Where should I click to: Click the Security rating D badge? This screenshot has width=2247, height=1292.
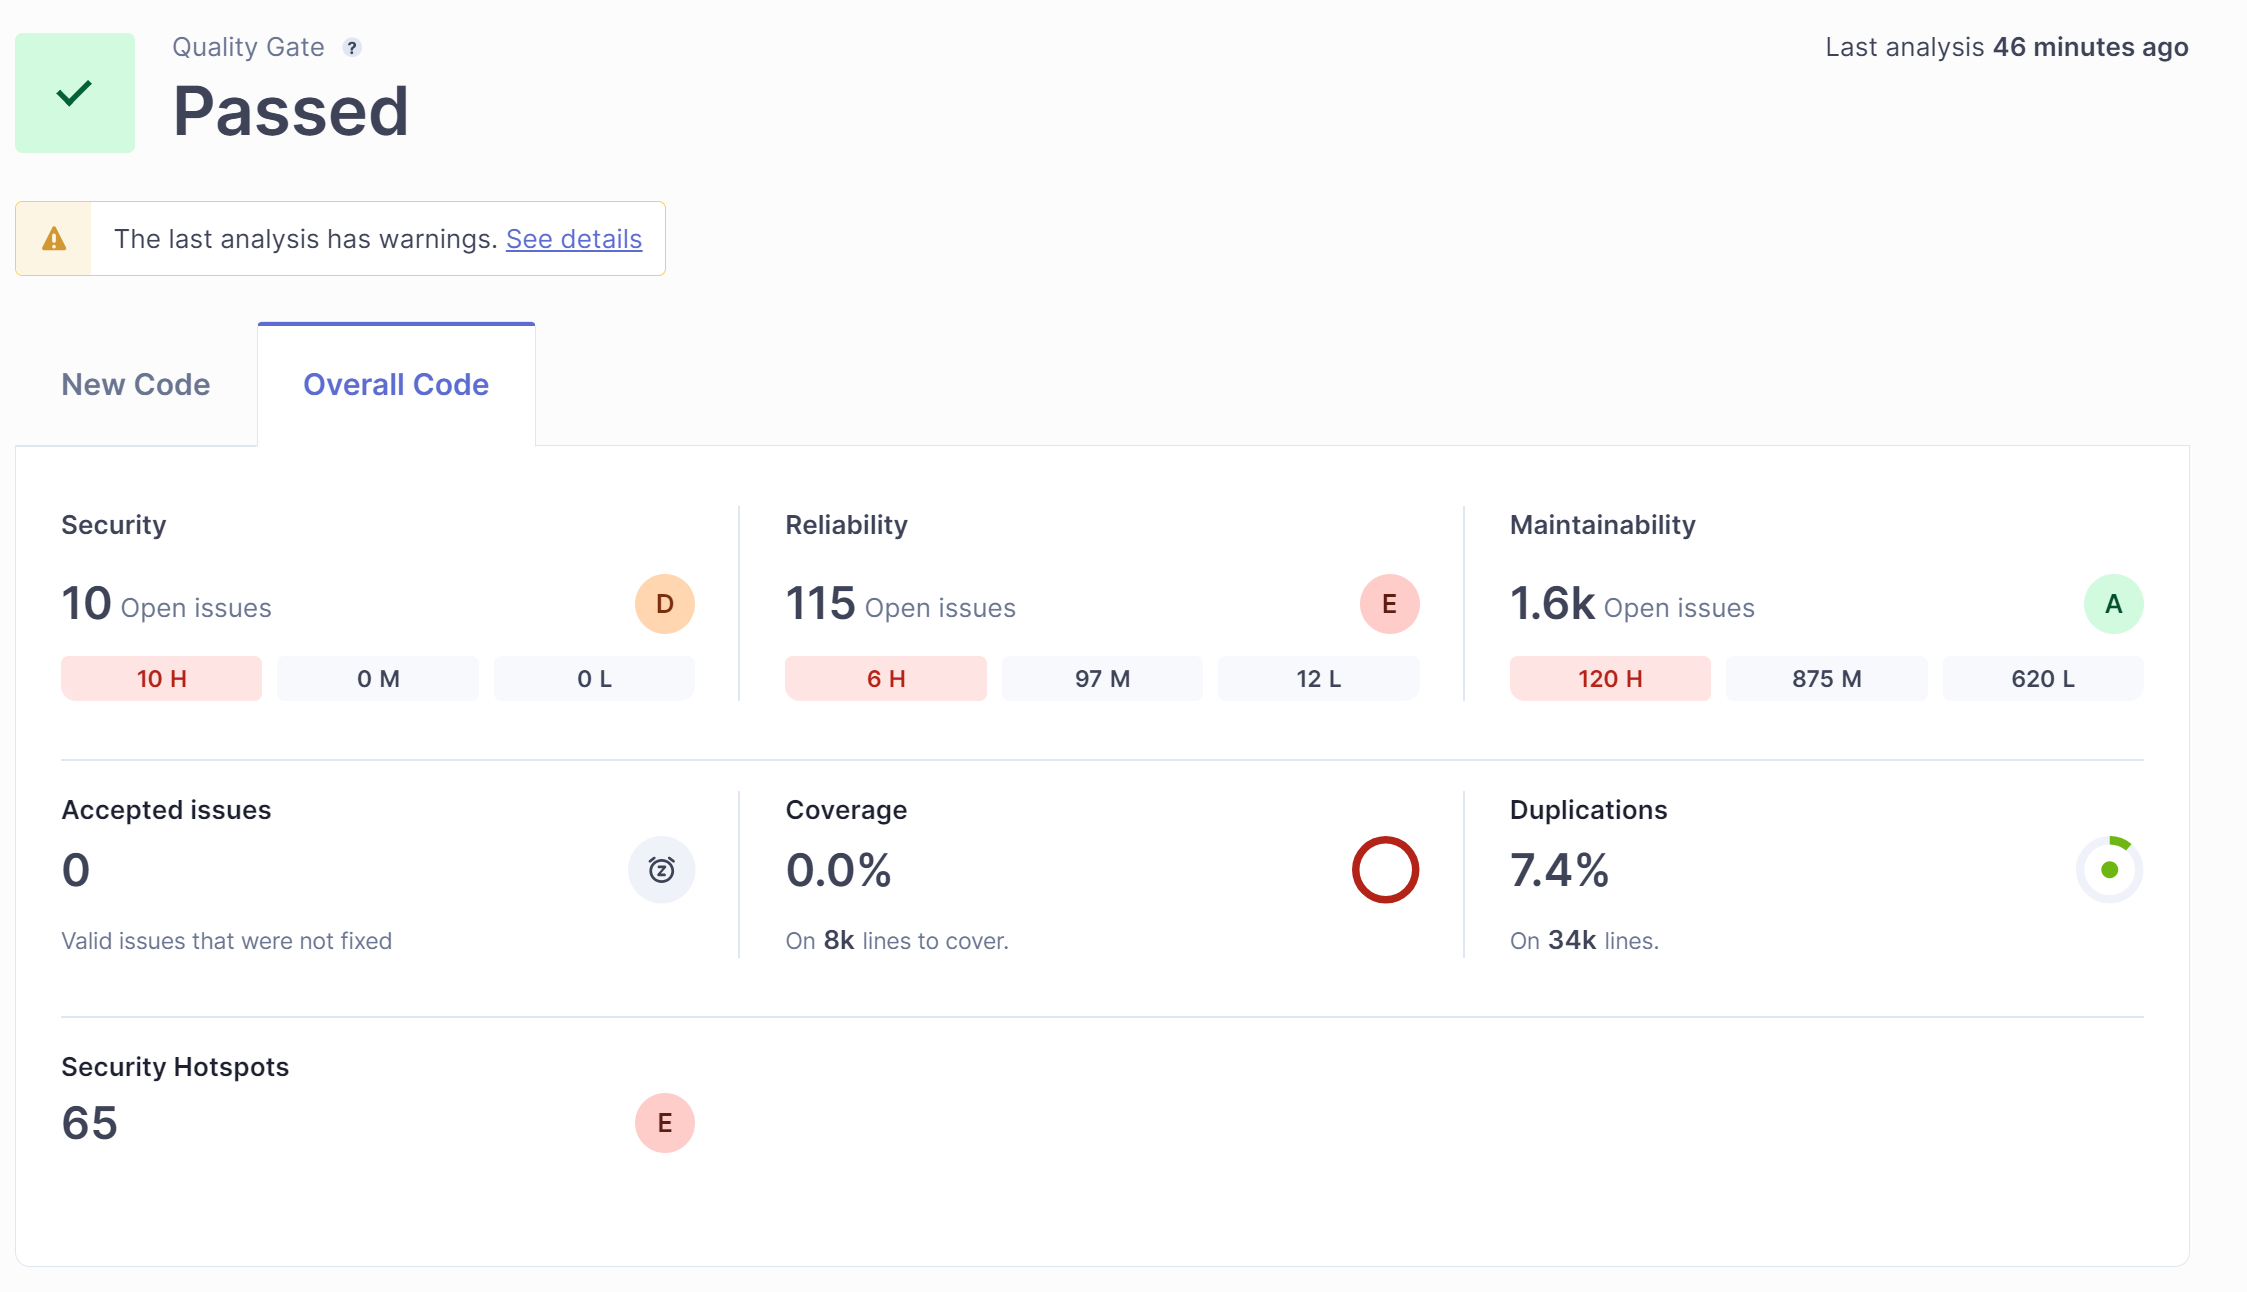(x=664, y=604)
